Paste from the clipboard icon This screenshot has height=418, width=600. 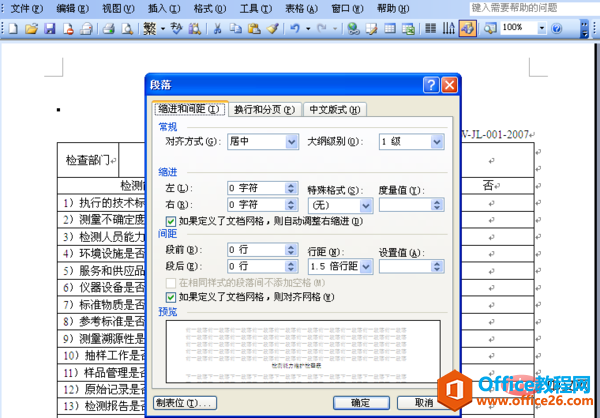coord(254,29)
